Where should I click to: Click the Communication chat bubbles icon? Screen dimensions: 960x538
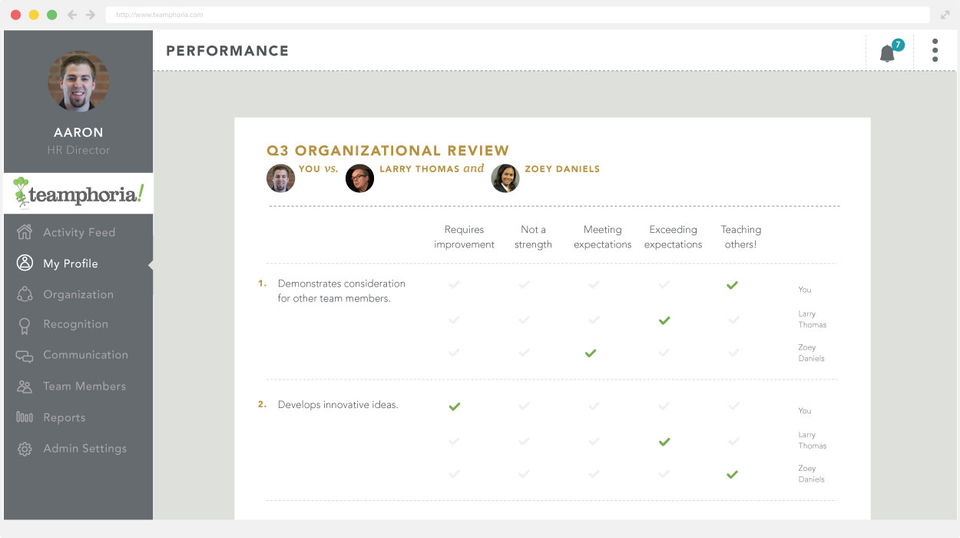point(25,356)
